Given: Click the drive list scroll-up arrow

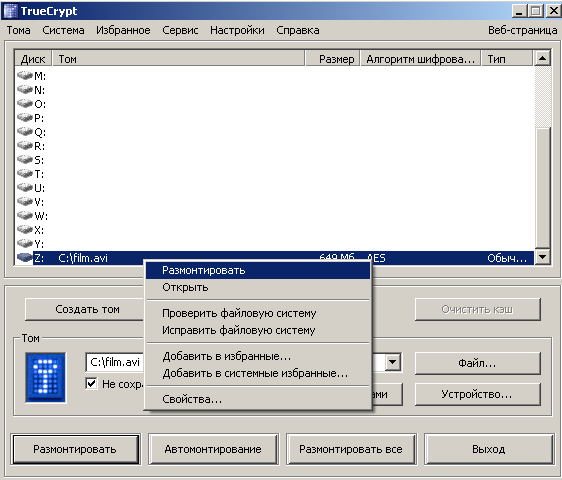Looking at the screenshot, I should click(x=542, y=58).
